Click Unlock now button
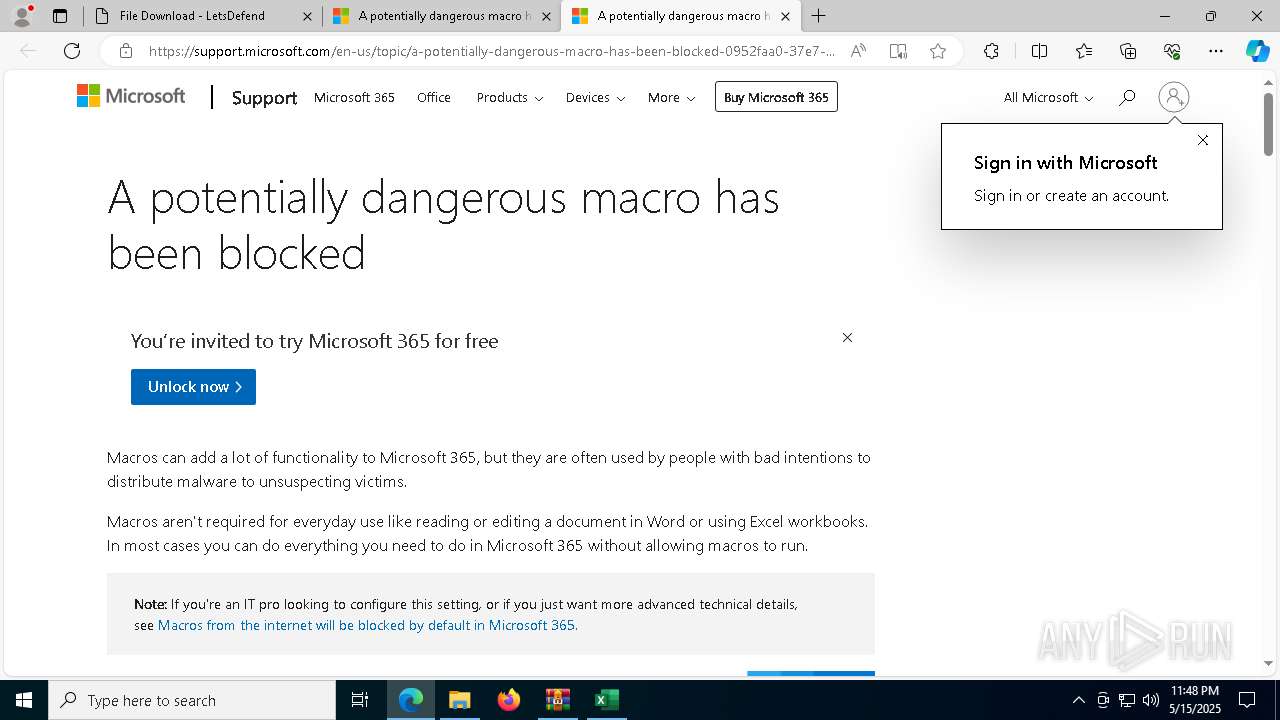The width and height of the screenshot is (1280, 720). [193, 387]
